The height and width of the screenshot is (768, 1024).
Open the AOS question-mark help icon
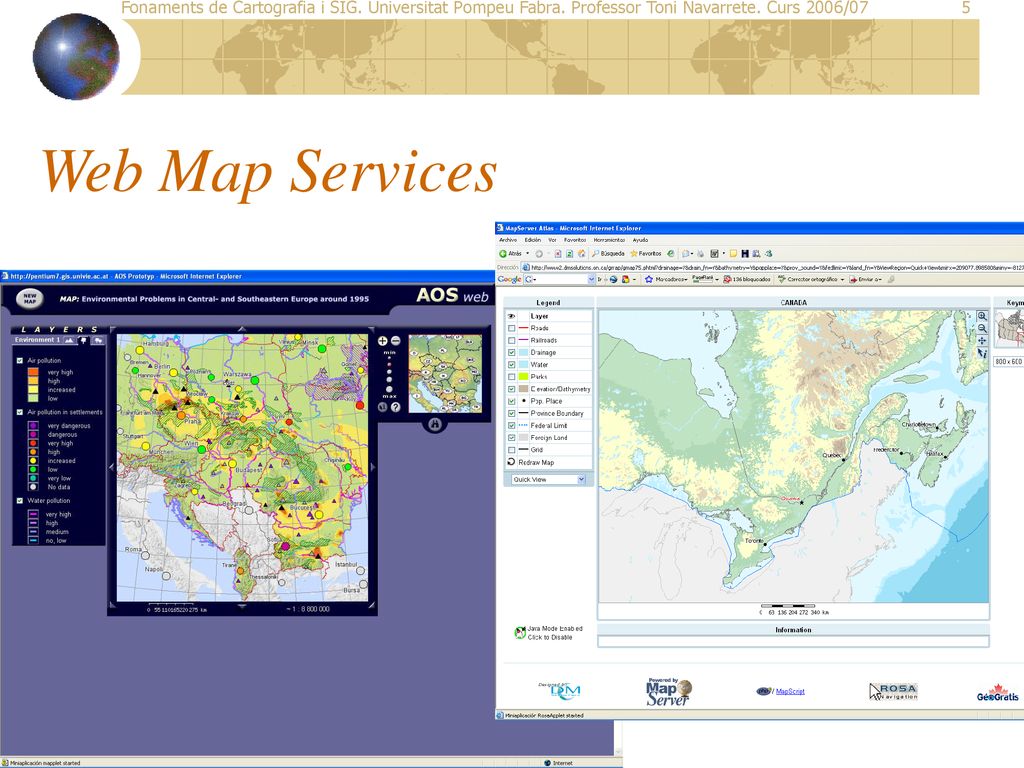[395, 407]
